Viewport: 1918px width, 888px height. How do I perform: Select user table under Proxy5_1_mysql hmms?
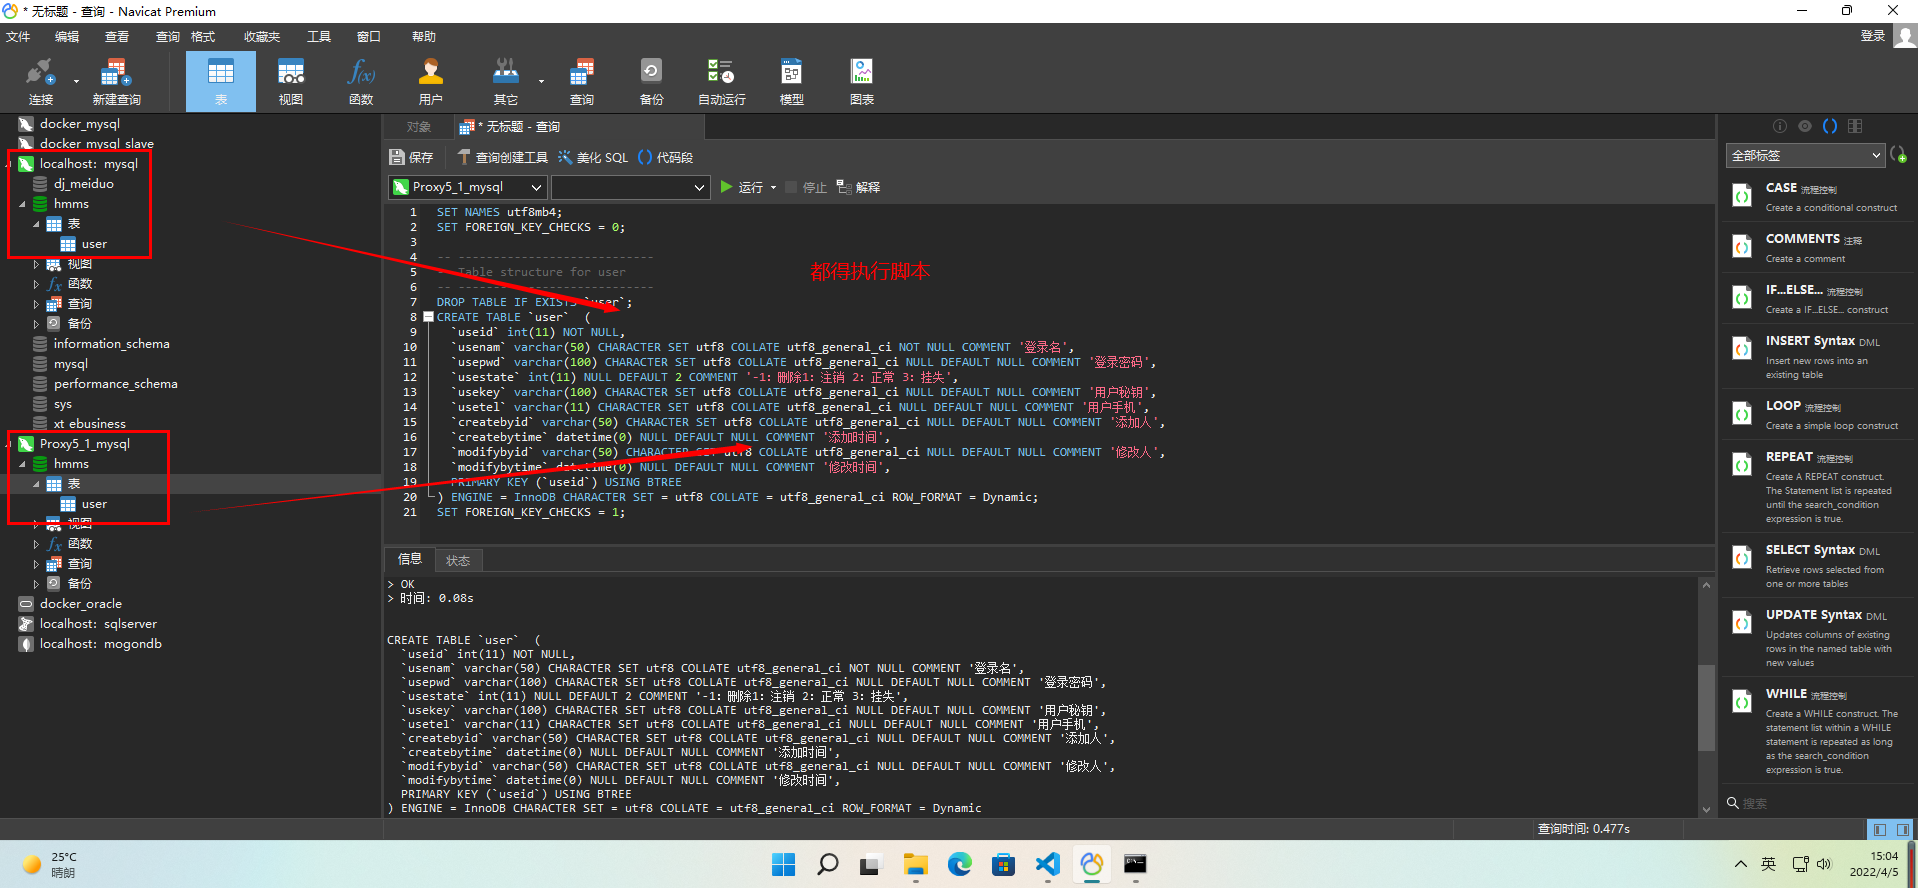pyautogui.click(x=94, y=504)
